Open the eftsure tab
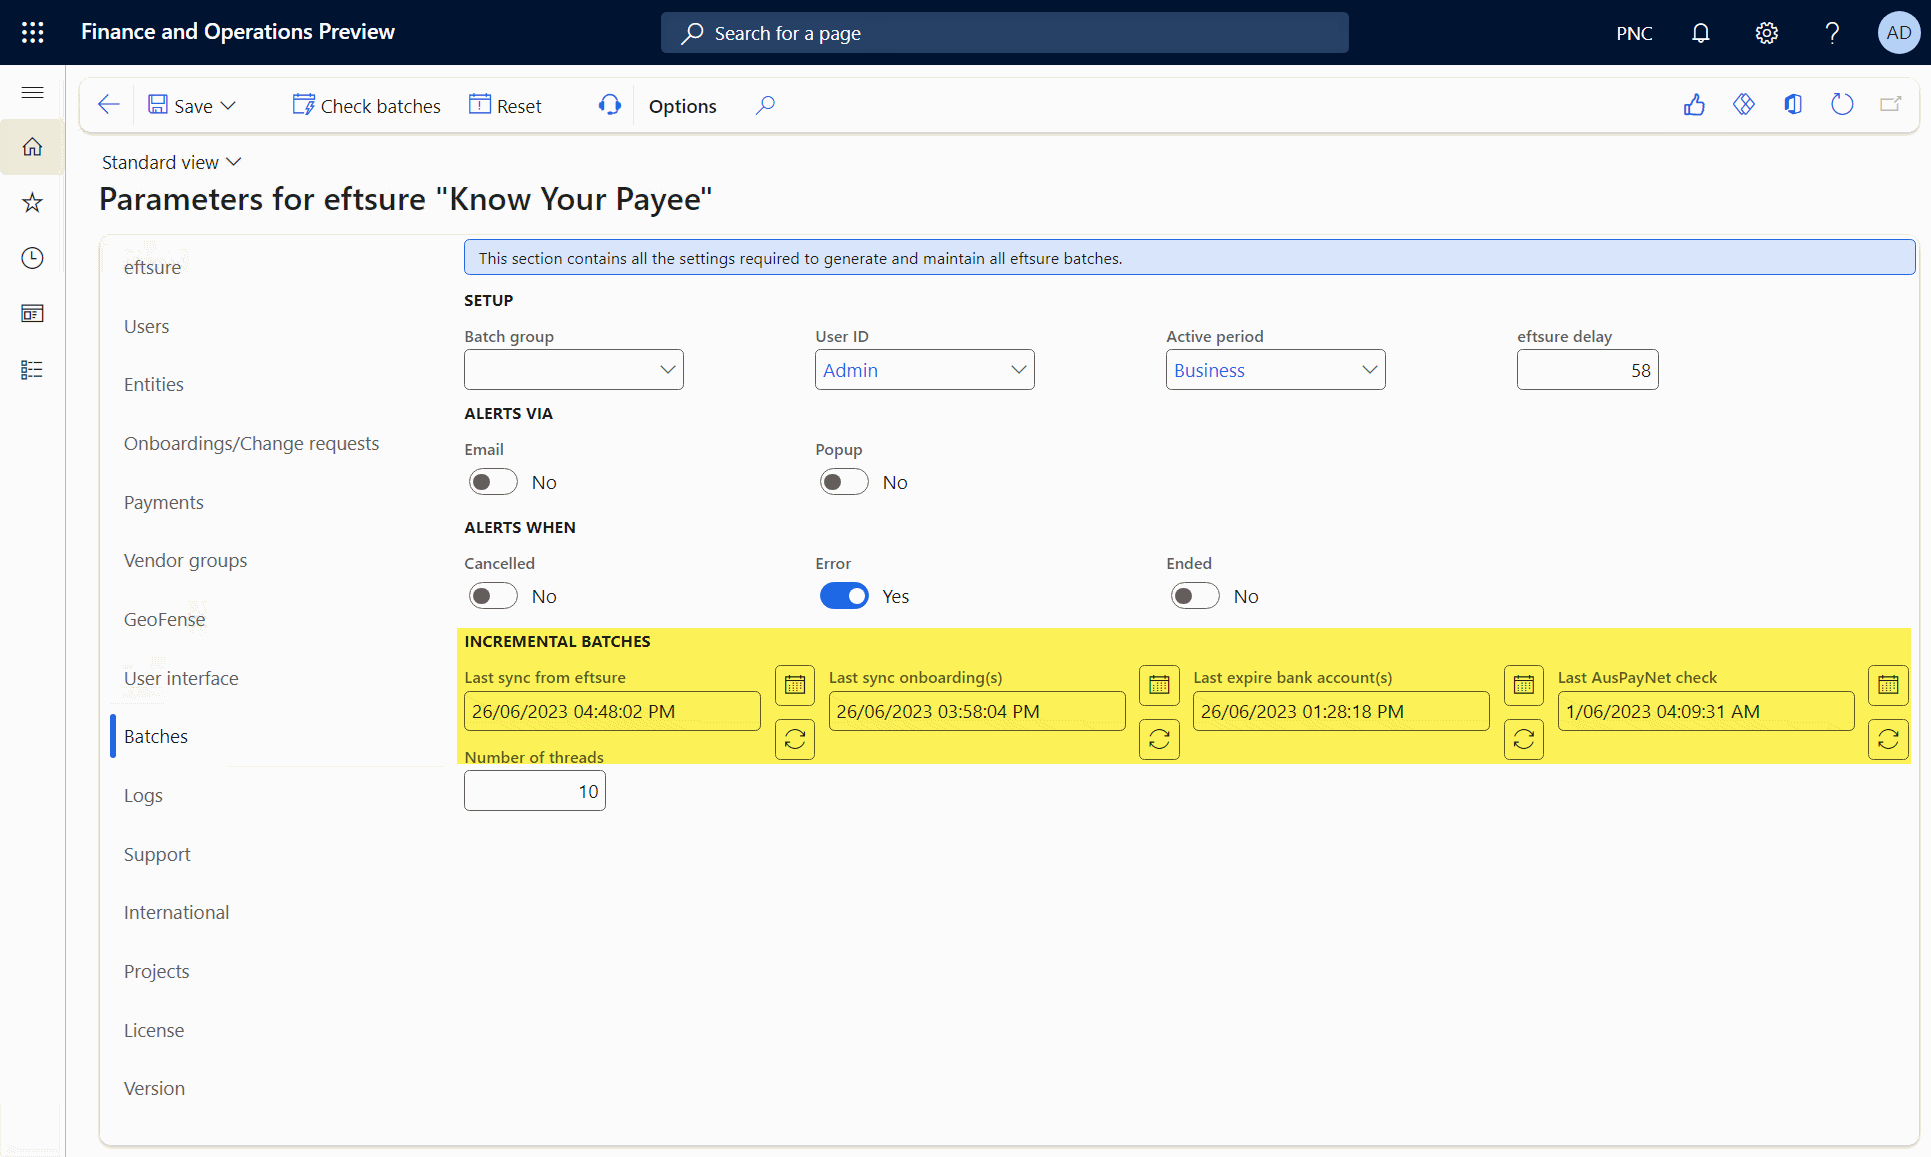 pyautogui.click(x=152, y=267)
